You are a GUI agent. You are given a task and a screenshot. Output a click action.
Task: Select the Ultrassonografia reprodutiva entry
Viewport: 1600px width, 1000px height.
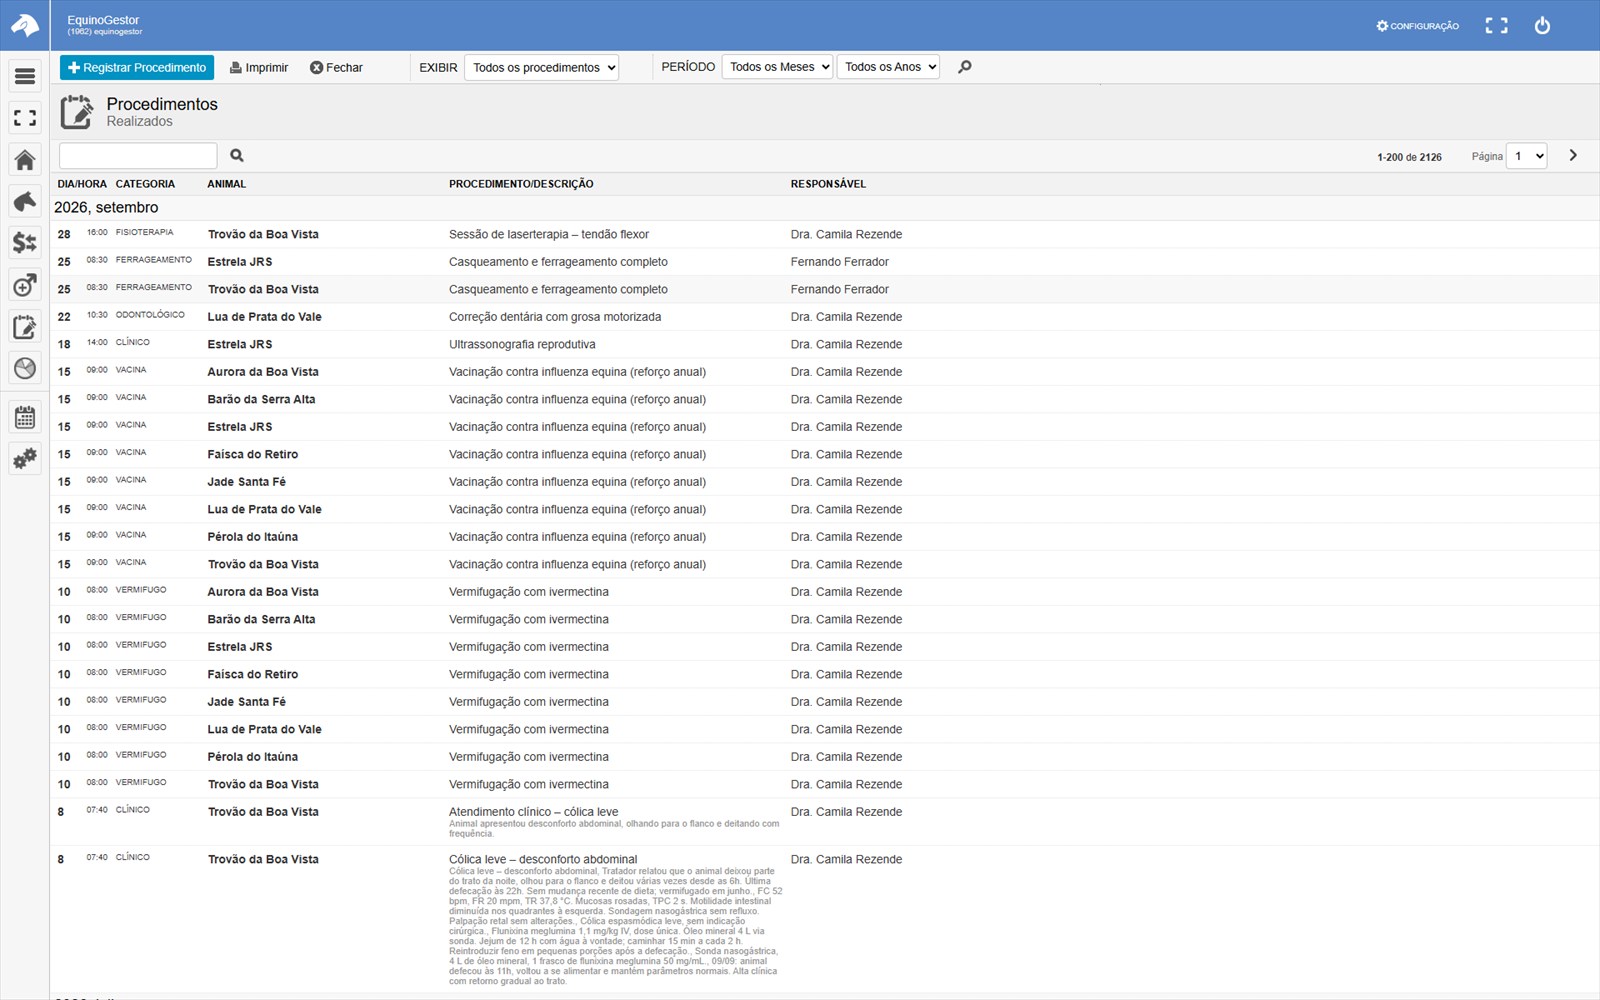825,344
